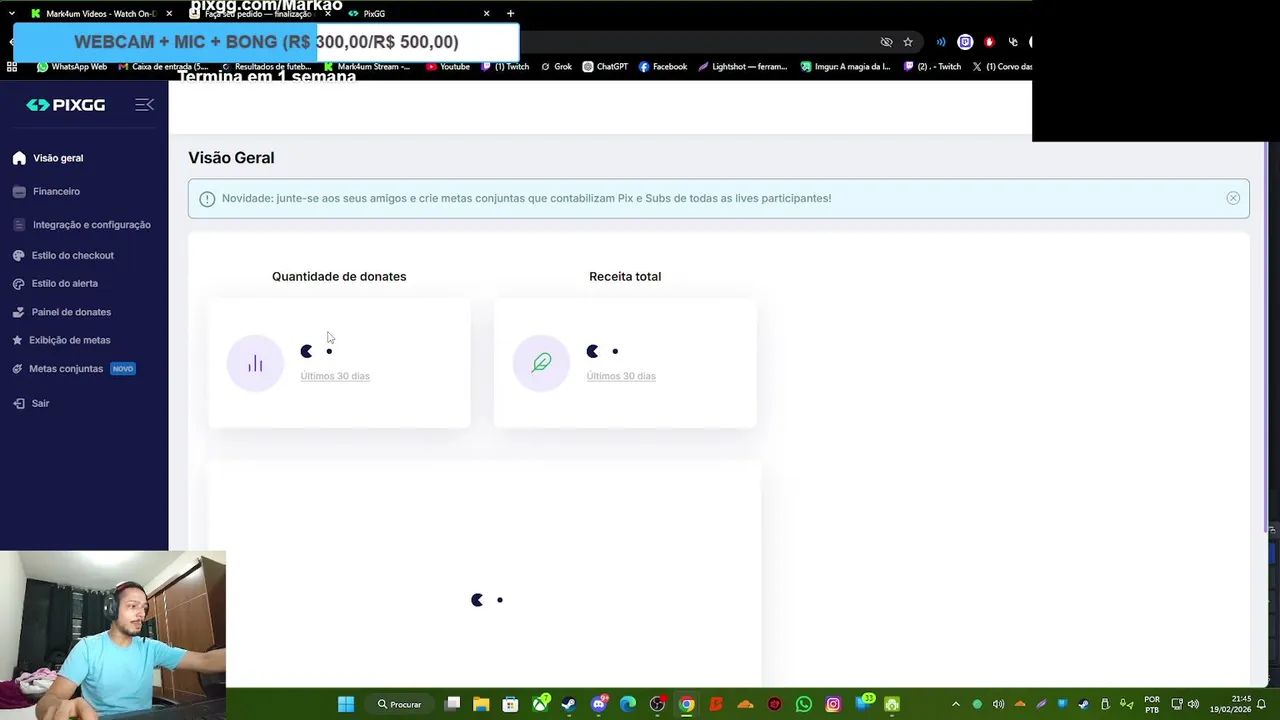This screenshot has width=1280, height=720.
Task: Click the bar chart icon in donates card
Action: [x=255, y=363]
